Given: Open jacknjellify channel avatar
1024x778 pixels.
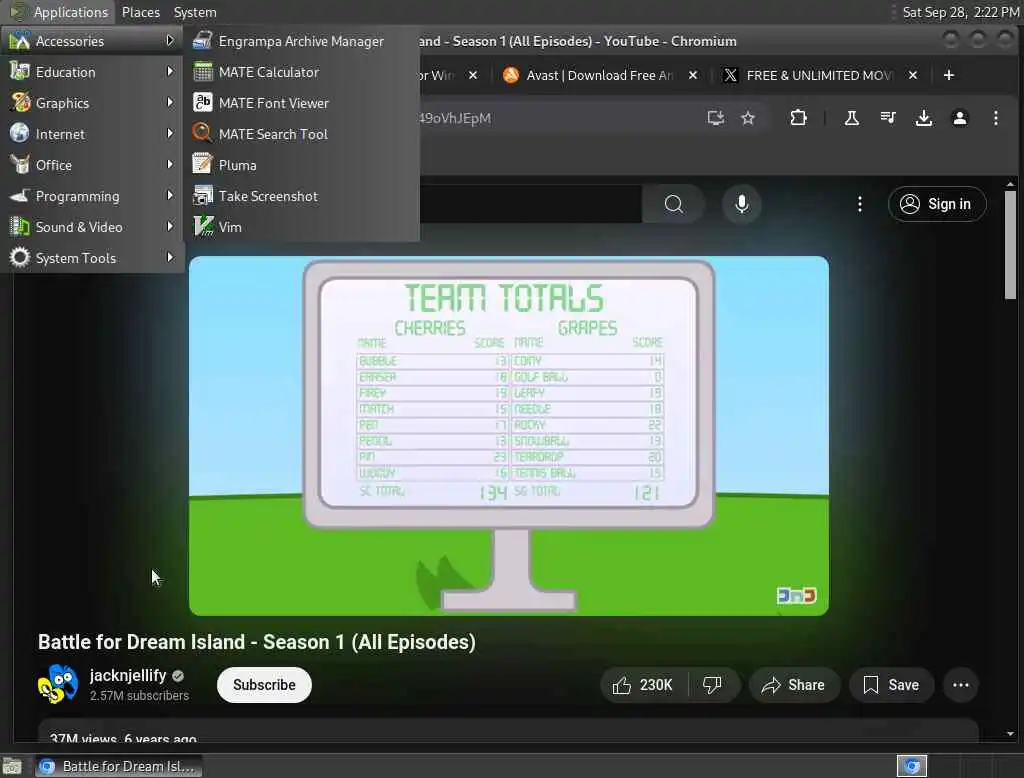Looking at the screenshot, I should point(57,685).
